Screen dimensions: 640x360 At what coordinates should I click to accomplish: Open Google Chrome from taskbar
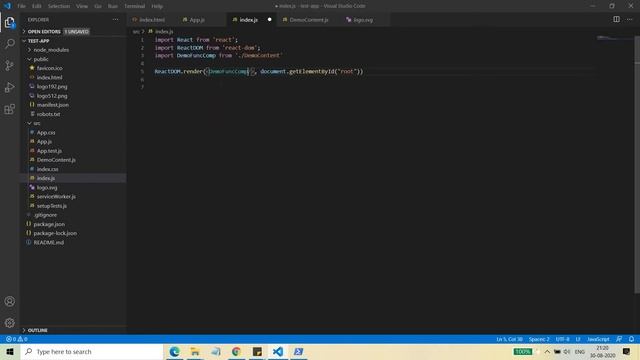click(x=236, y=351)
